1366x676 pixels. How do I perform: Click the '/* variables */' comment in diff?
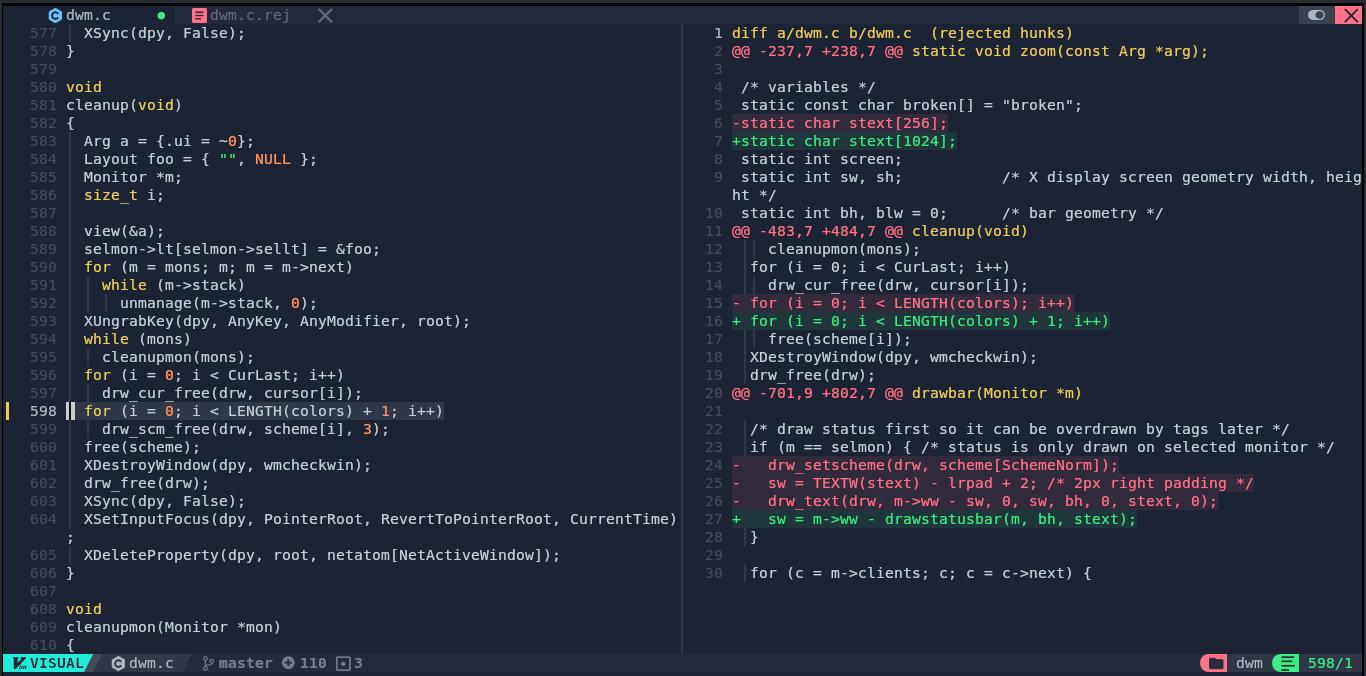(808, 87)
